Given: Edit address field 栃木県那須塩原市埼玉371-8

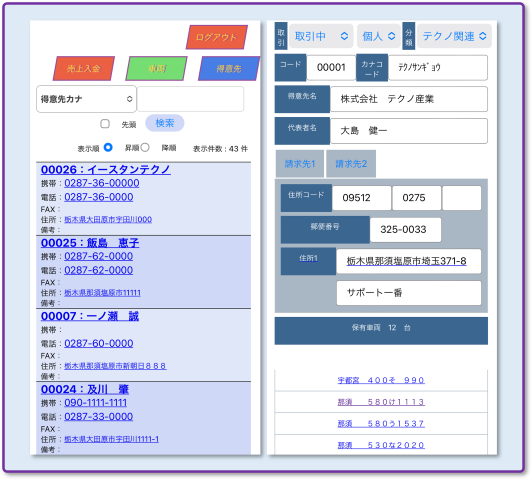Looking at the screenshot, I should [x=408, y=261].
